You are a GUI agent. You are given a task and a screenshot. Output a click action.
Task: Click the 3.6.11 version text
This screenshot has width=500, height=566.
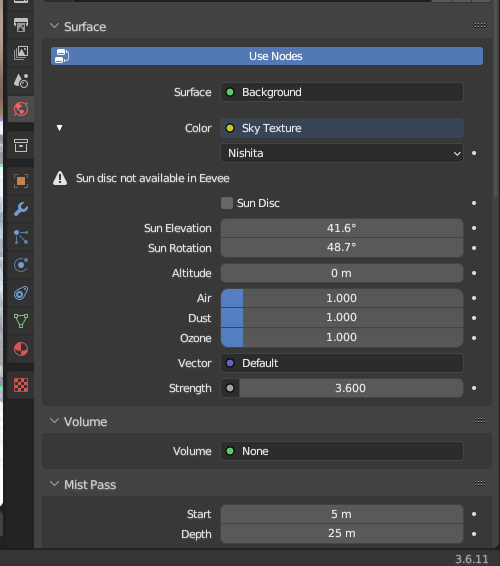(471, 559)
